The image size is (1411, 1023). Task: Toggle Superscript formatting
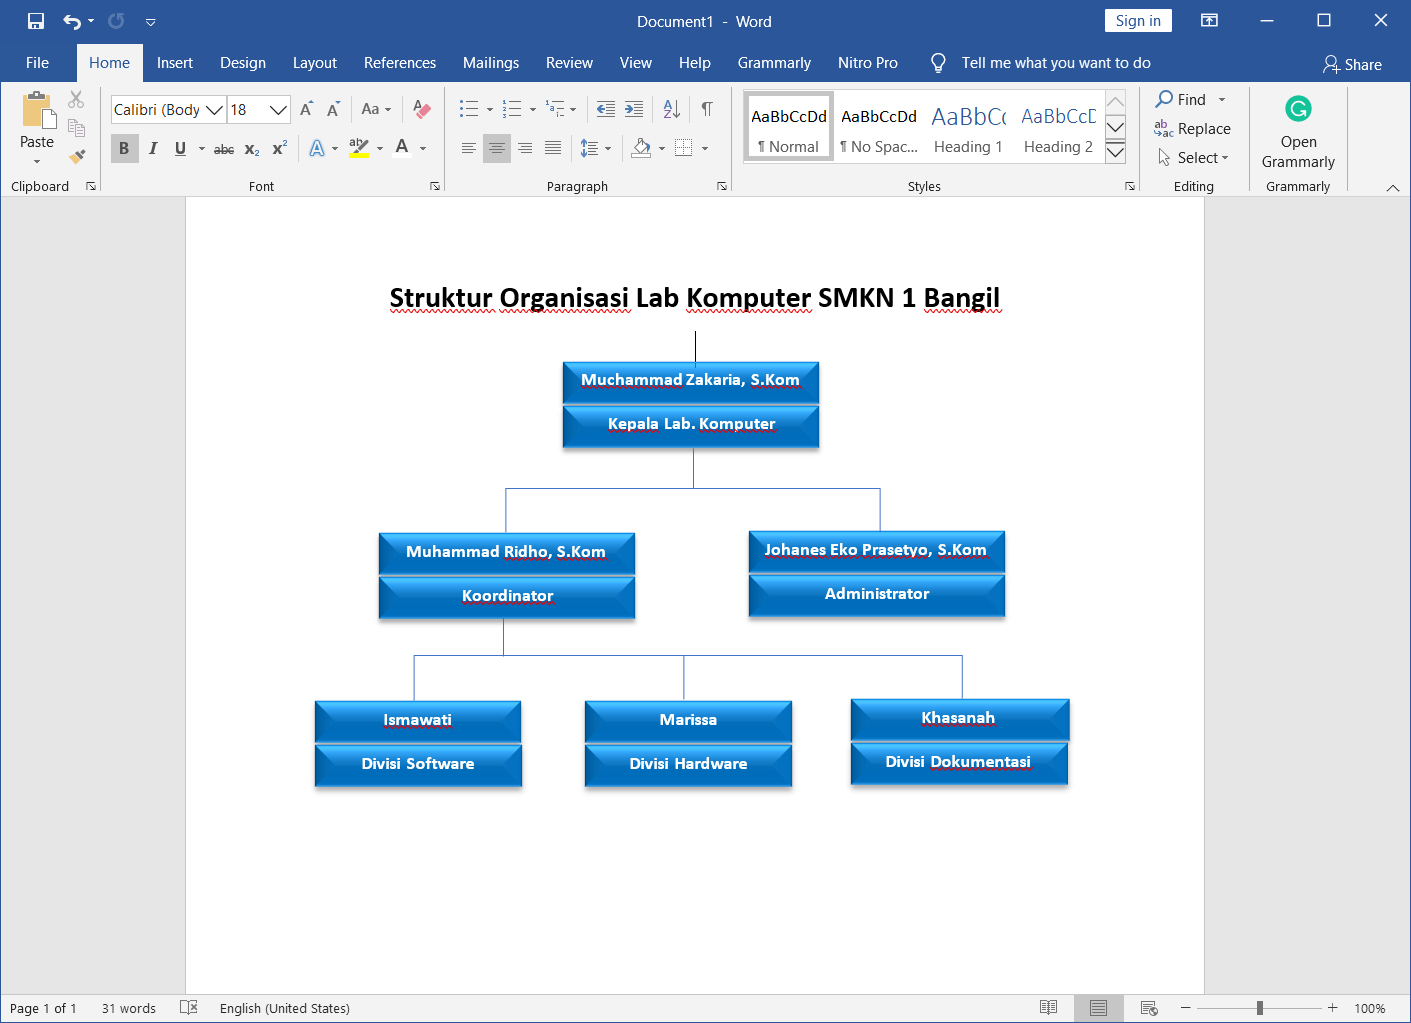tap(280, 148)
